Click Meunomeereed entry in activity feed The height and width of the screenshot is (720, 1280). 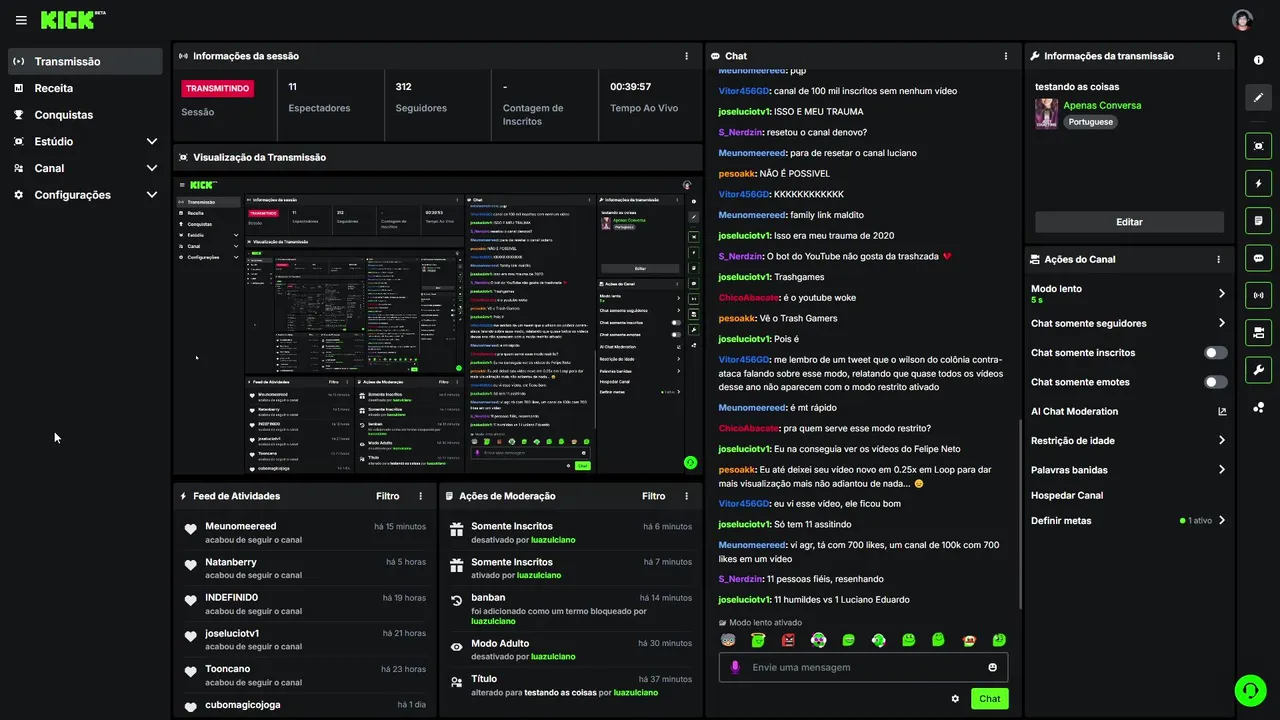(305, 532)
